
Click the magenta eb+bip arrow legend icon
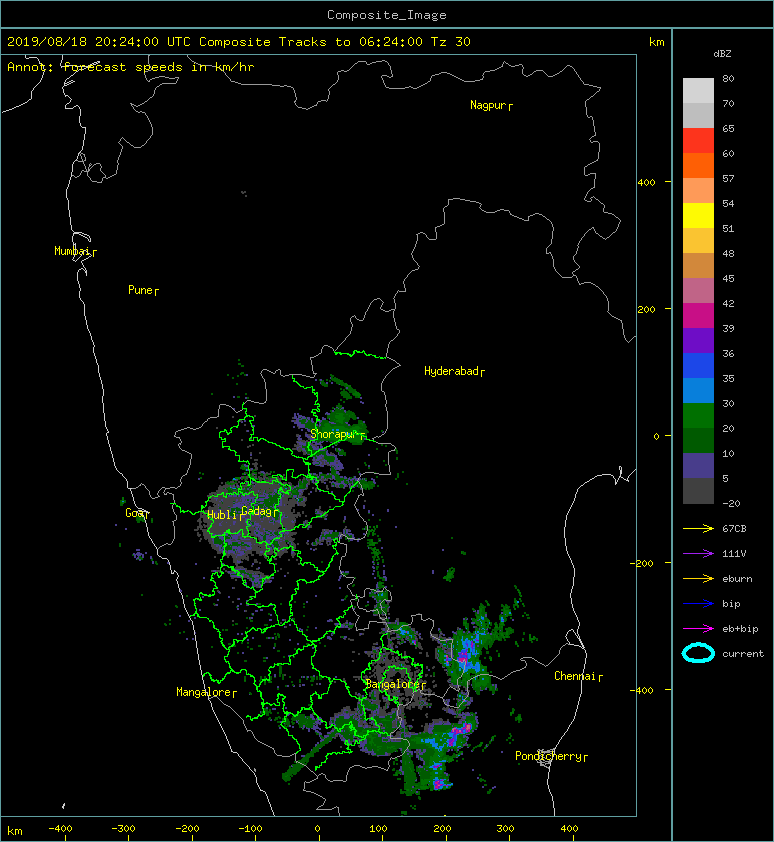pos(698,629)
